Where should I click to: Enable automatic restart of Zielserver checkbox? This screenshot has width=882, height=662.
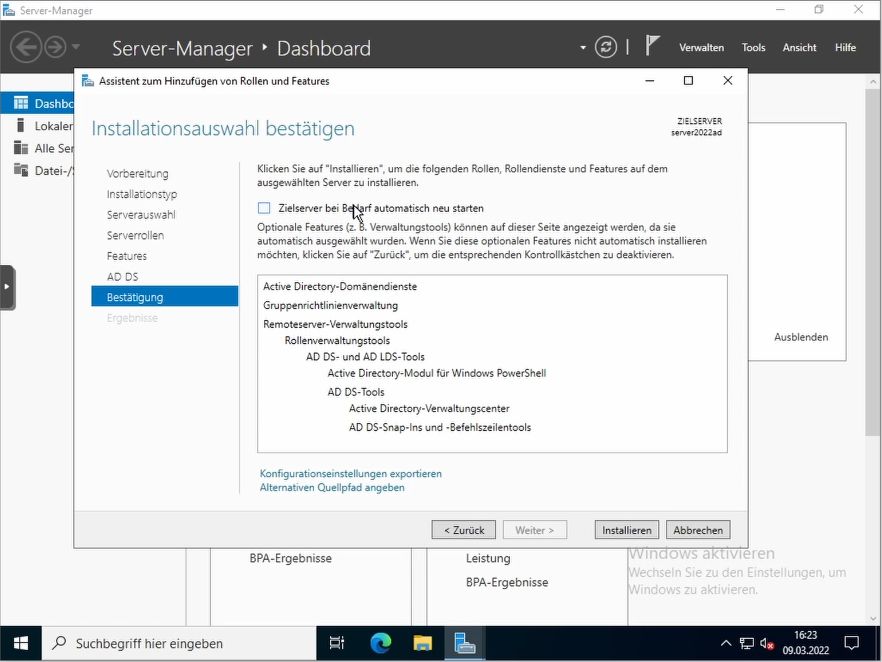264,208
